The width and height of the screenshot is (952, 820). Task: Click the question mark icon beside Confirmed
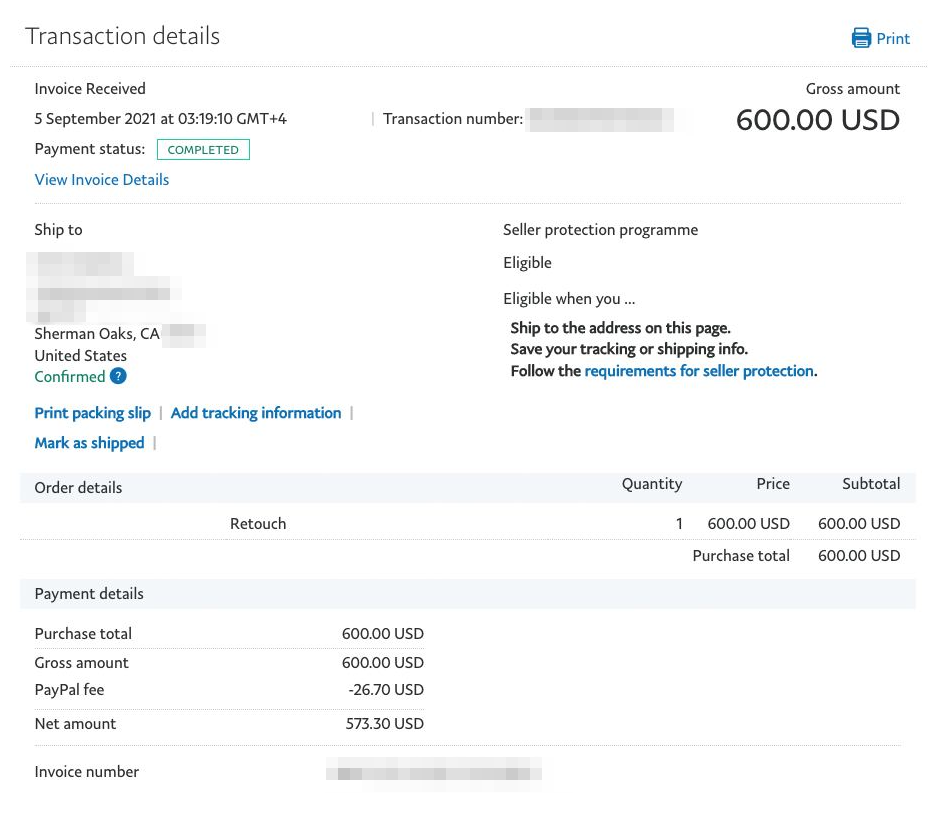(119, 377)
